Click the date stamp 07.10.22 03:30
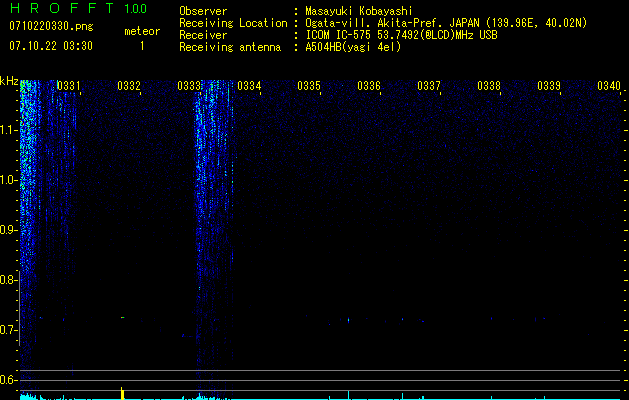This screenshot has height=400, width=629. point(51,46)
